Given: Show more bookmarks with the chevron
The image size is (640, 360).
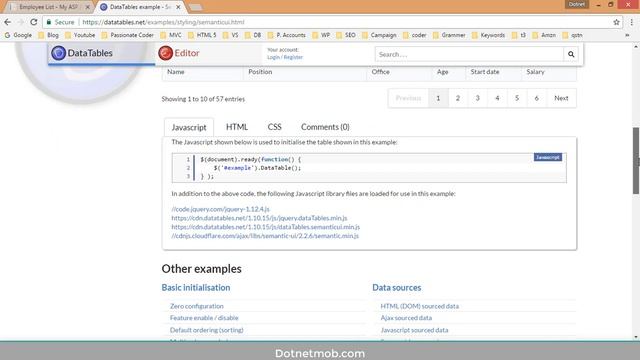Looking at the screenshot, I should 627,35.
